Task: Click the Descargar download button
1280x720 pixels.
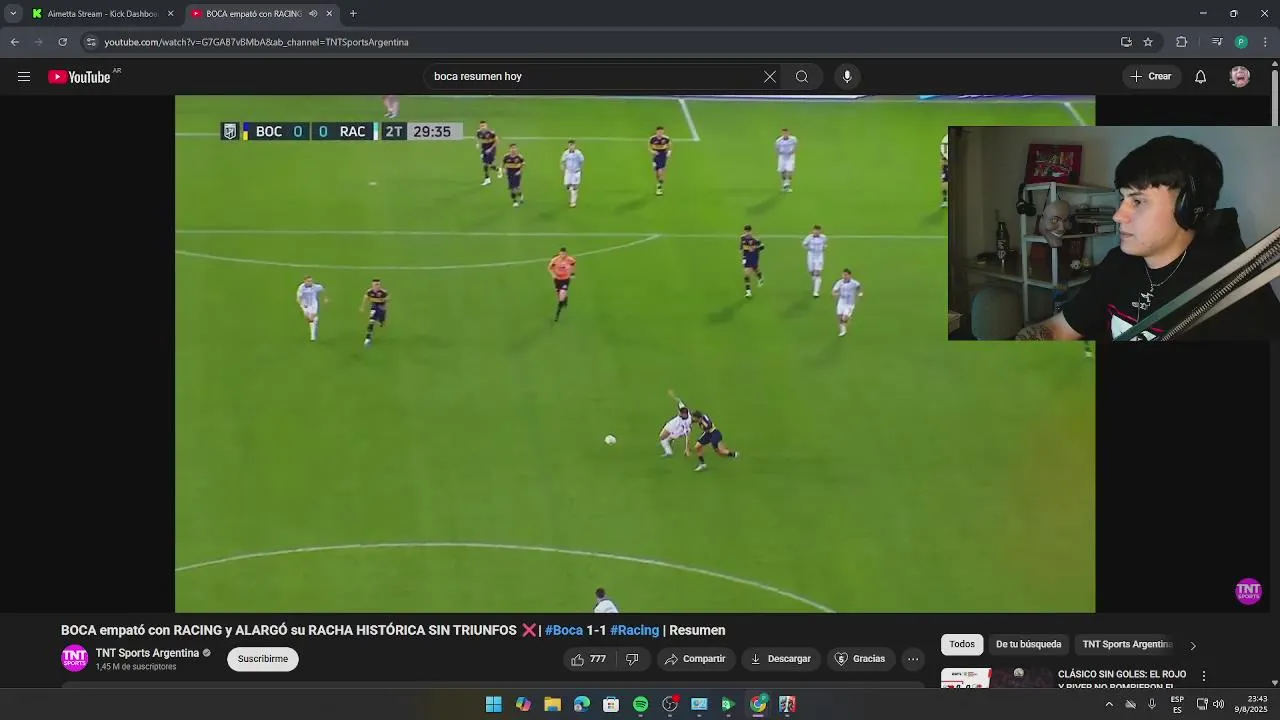Action: point(781,659)
